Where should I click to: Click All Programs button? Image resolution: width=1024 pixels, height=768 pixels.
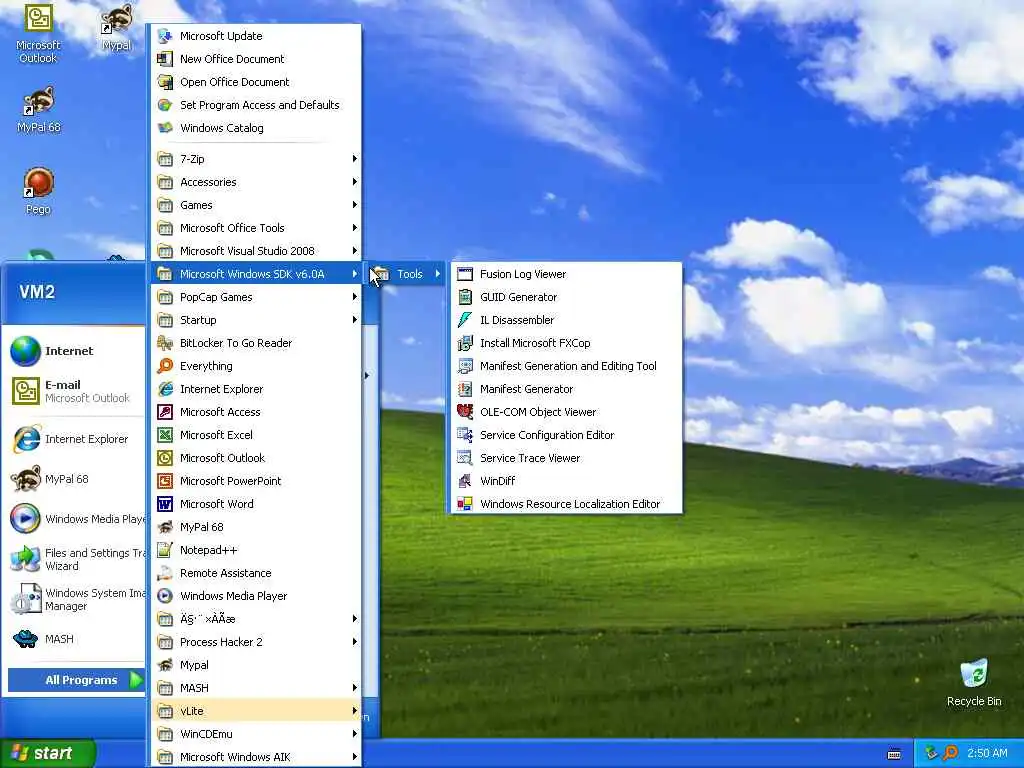(76, 680)
